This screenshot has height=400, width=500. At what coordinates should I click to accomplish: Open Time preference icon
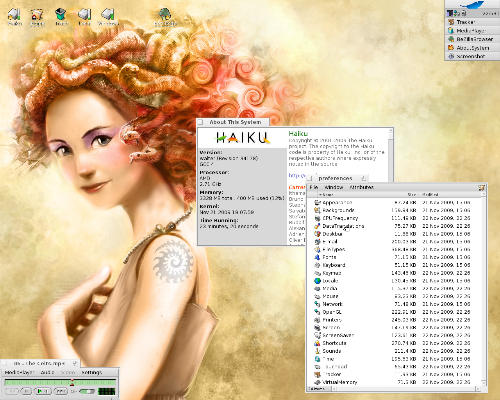[x=317, y=359]
